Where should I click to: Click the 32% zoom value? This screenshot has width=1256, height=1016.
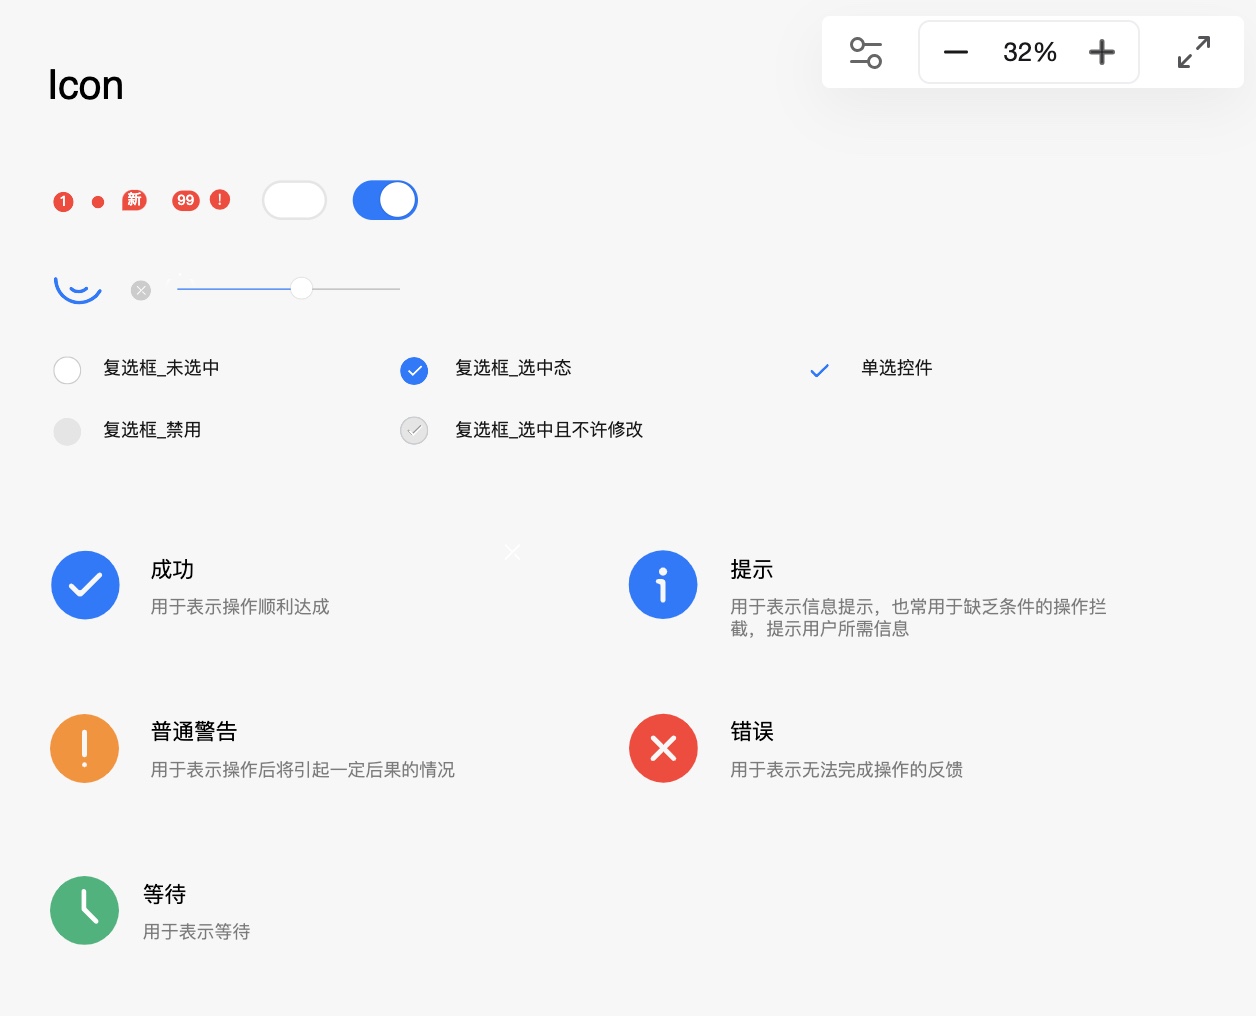1030,52
